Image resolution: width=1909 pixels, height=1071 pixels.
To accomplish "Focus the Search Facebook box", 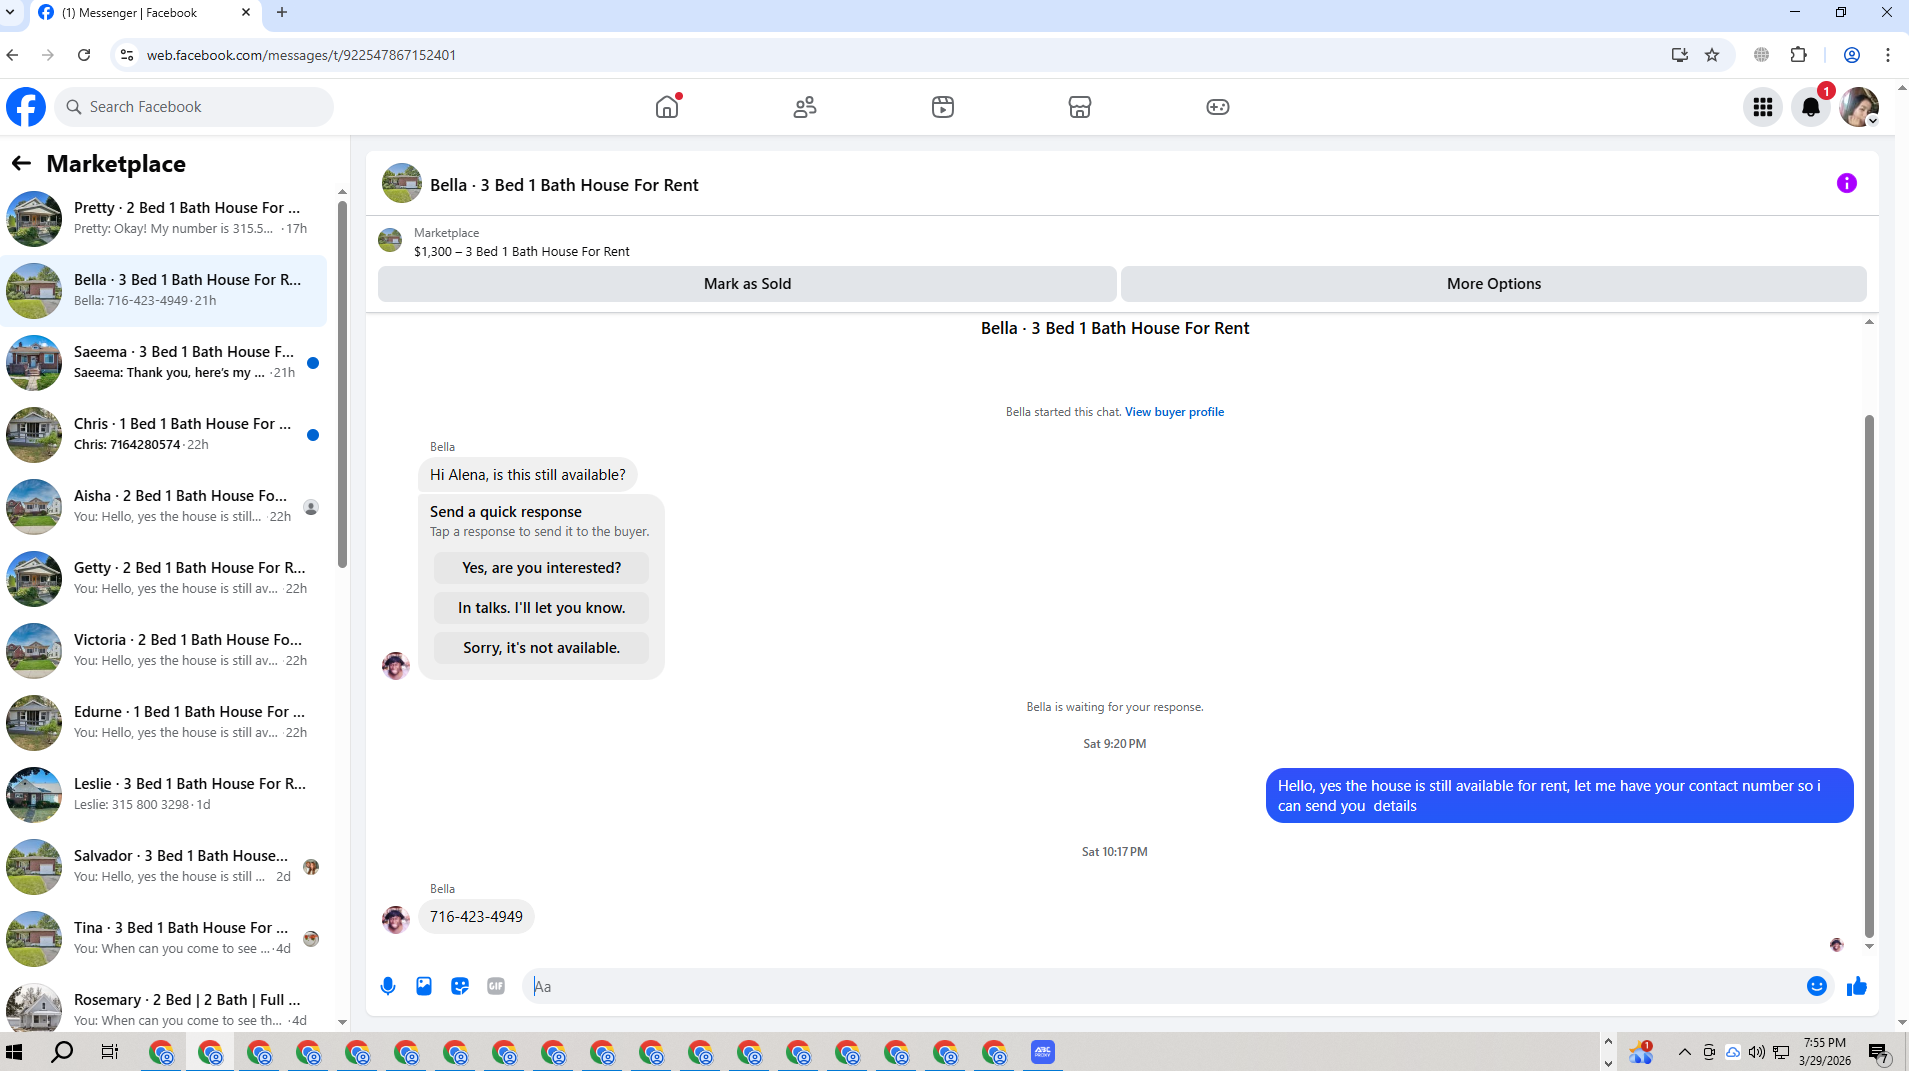I will [x=194, y=107].
